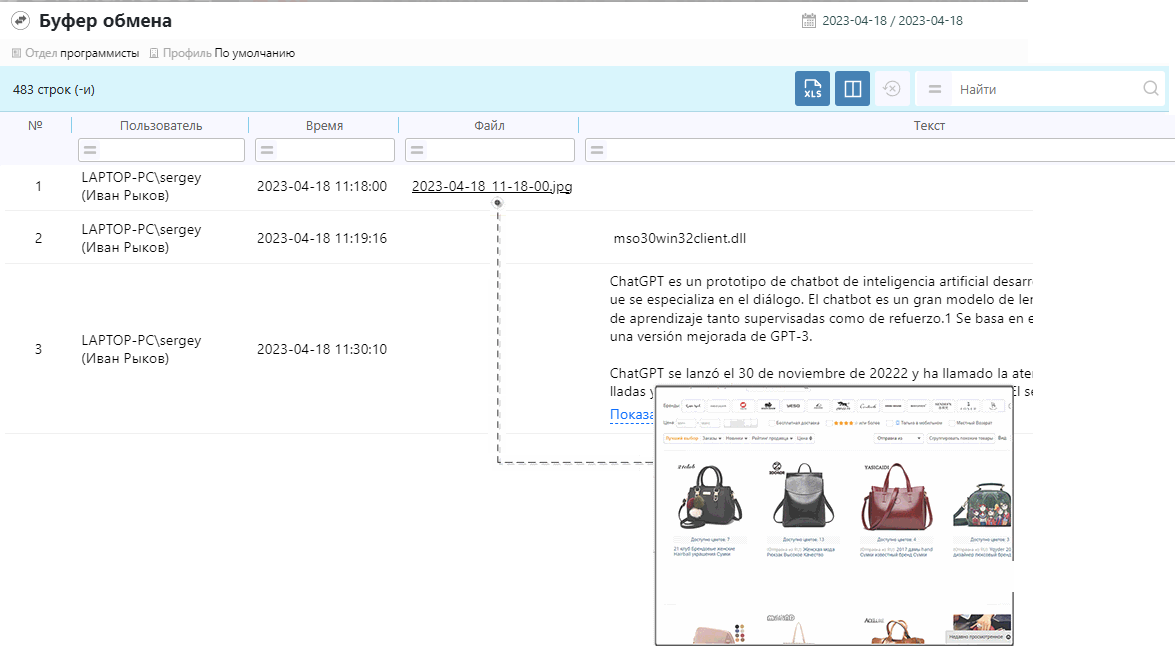Open filter operator icon in Текст column
This screenshot has width=1175, height=662.
(x=596, y=150)
